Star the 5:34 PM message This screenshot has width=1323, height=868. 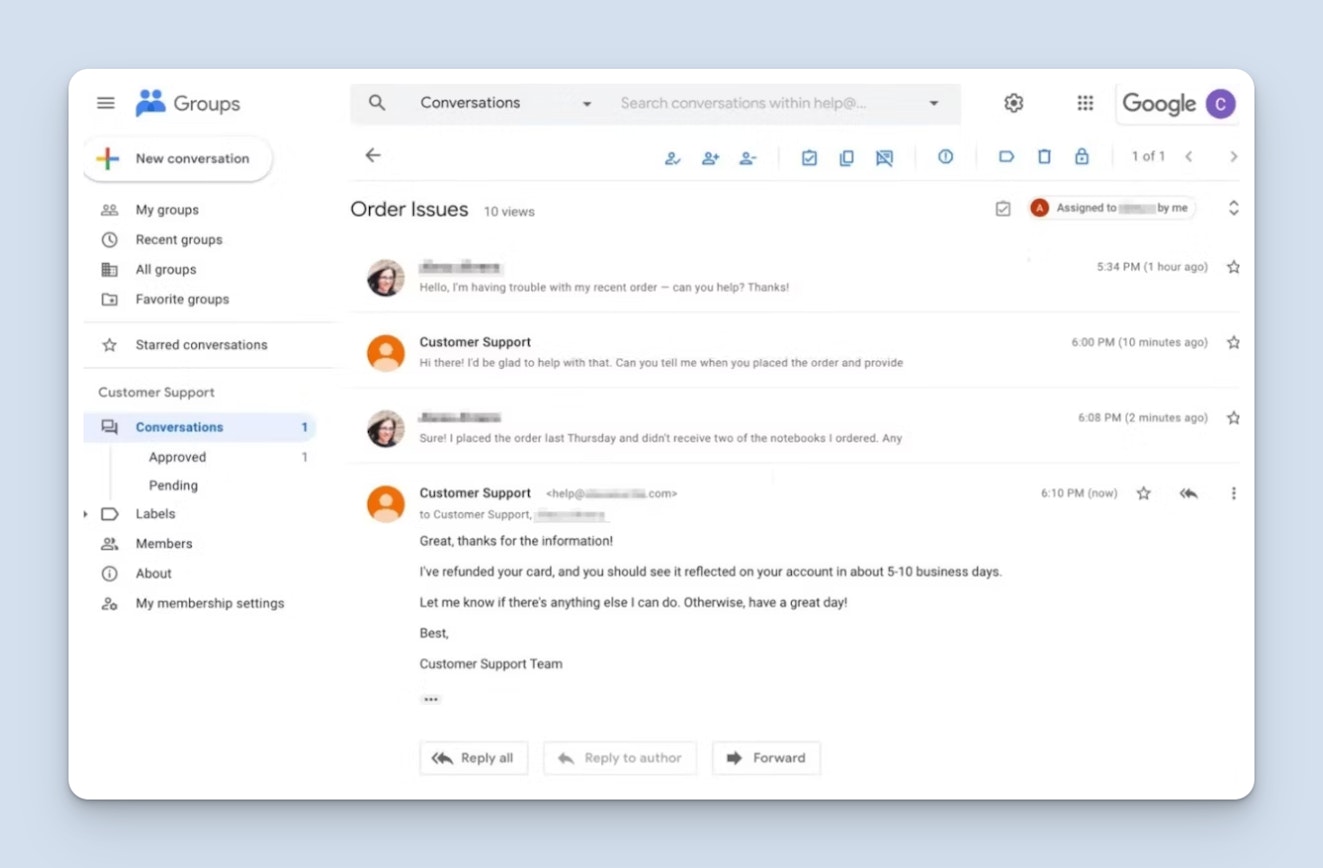click(x=1233, y=267)
